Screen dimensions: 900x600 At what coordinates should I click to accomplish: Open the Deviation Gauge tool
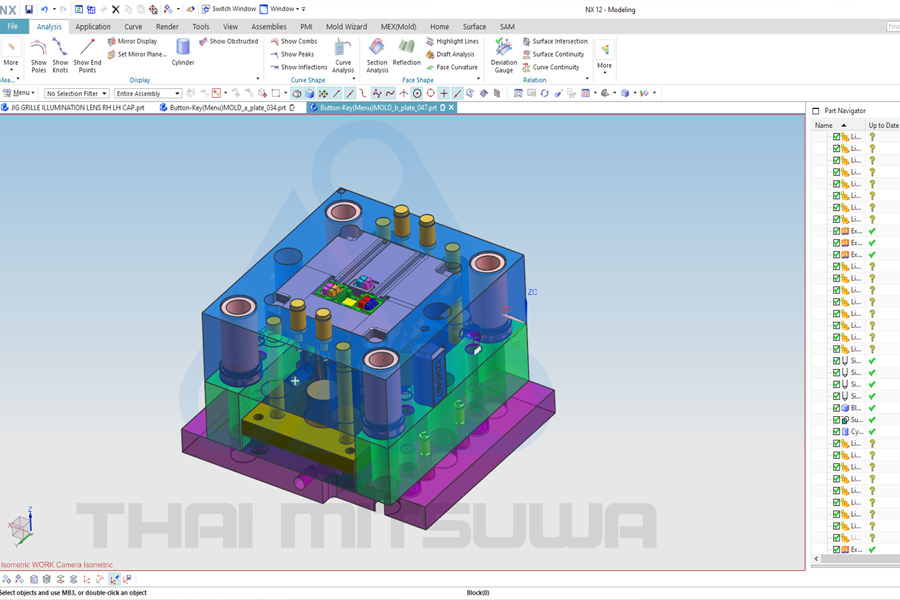coord(503,55)
